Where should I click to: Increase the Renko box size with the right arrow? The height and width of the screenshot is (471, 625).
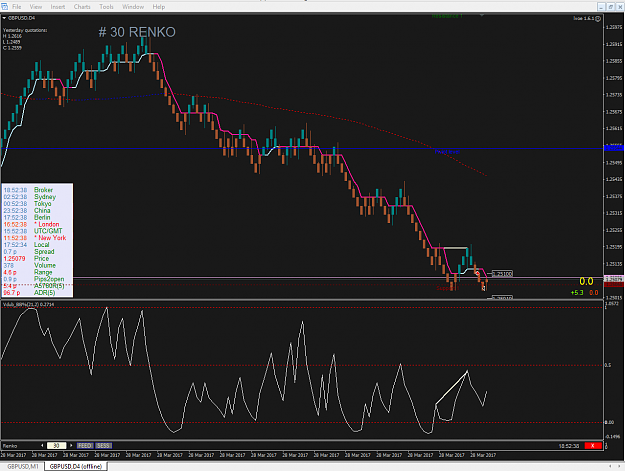pos(71,445)
